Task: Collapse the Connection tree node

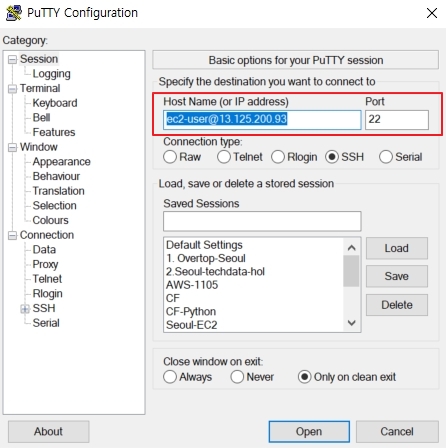Action: [x=12, y=235]
